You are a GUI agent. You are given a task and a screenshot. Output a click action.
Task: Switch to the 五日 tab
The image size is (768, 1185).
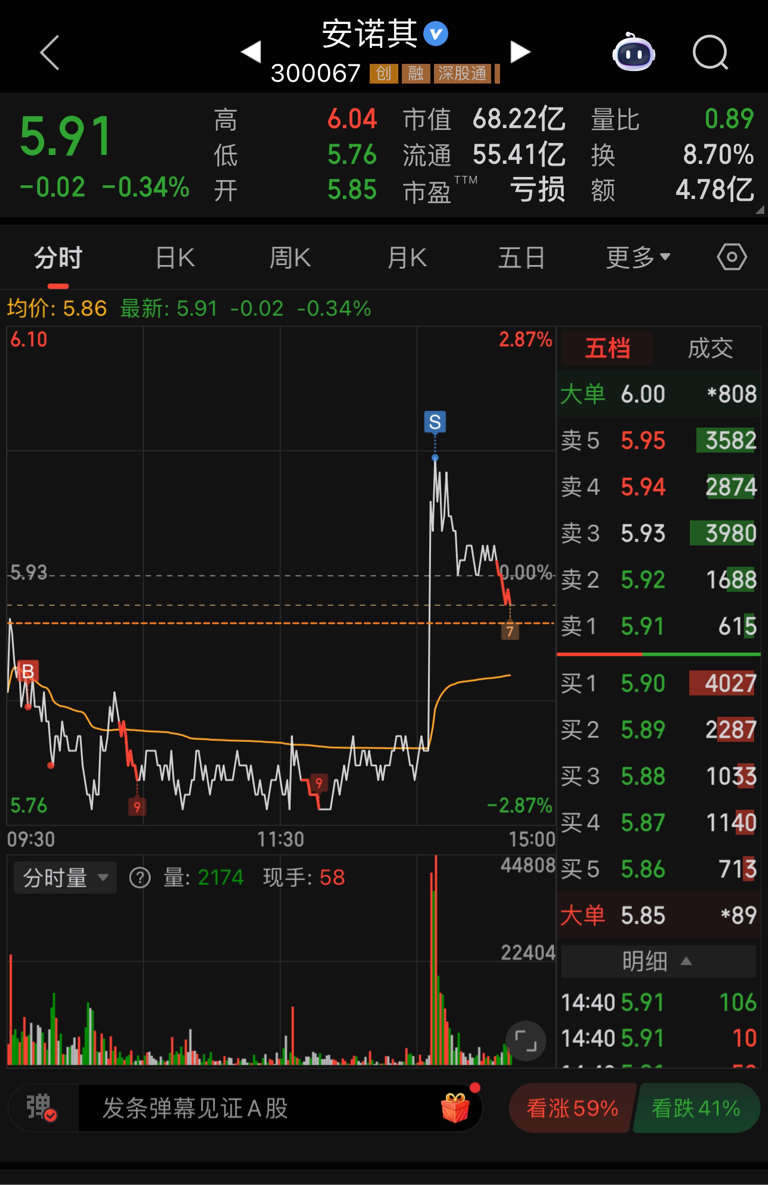522,258
